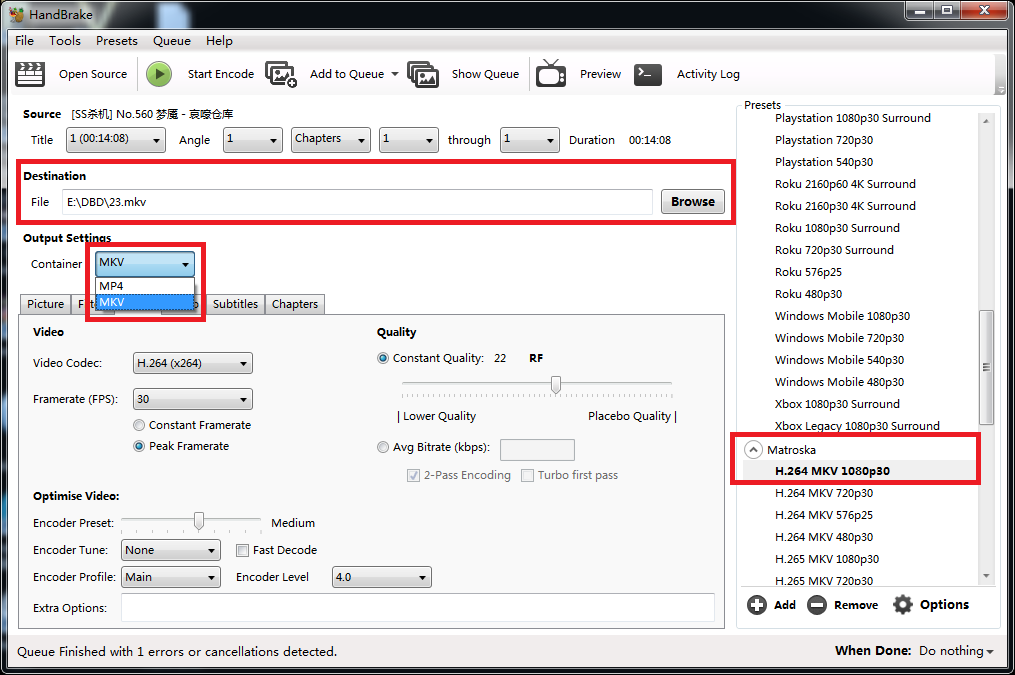Select preset Windows Mobile 720p30
This screenshot has height=675, width=1015.
pyautogui.click(x=839, y=338)
